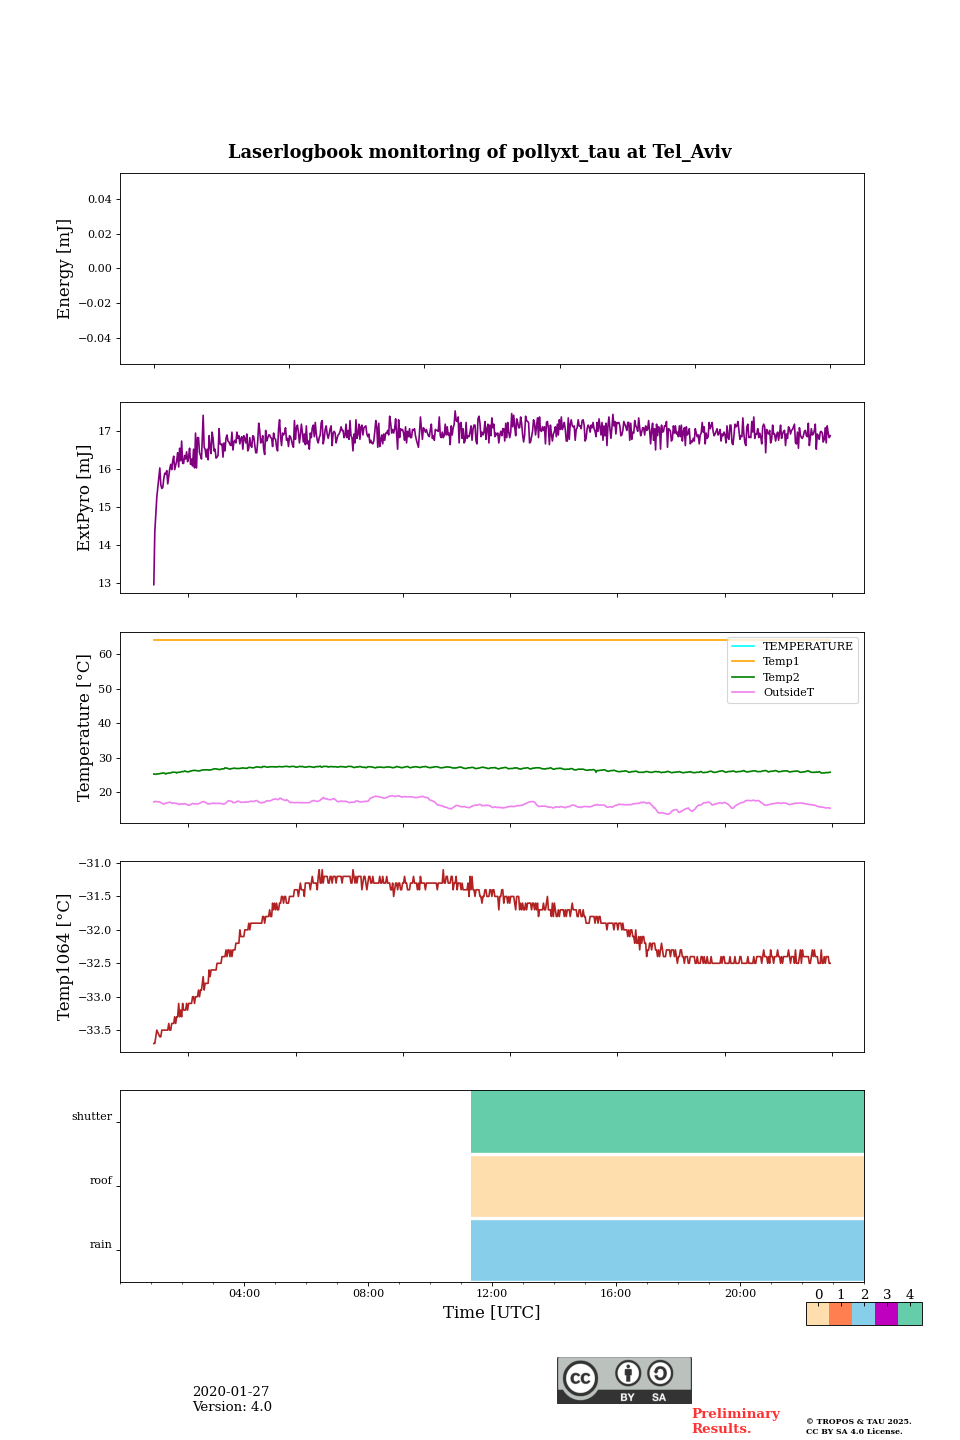This screenshot has height=1440, width=960.
Task: Select the green swatch labeled 4
Action: pos(910,1314)
